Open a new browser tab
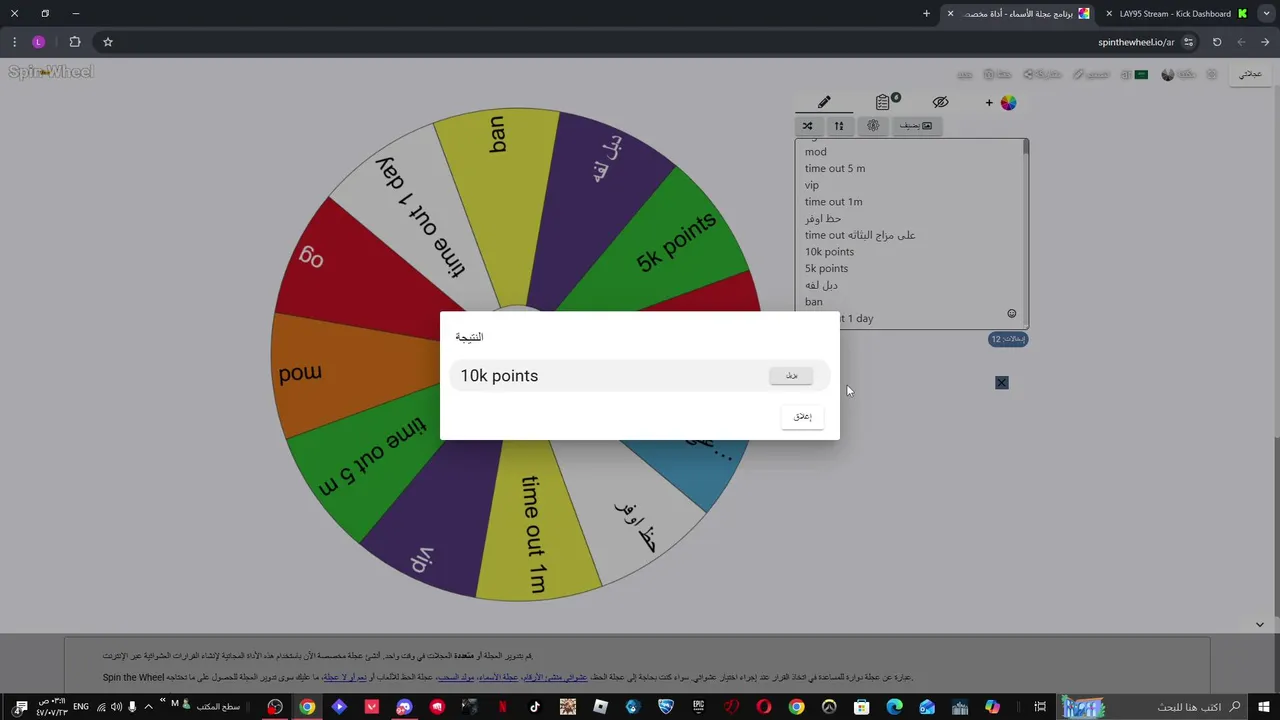The width and height of the screenshot is (1280, 720). (x=926, y=14)
